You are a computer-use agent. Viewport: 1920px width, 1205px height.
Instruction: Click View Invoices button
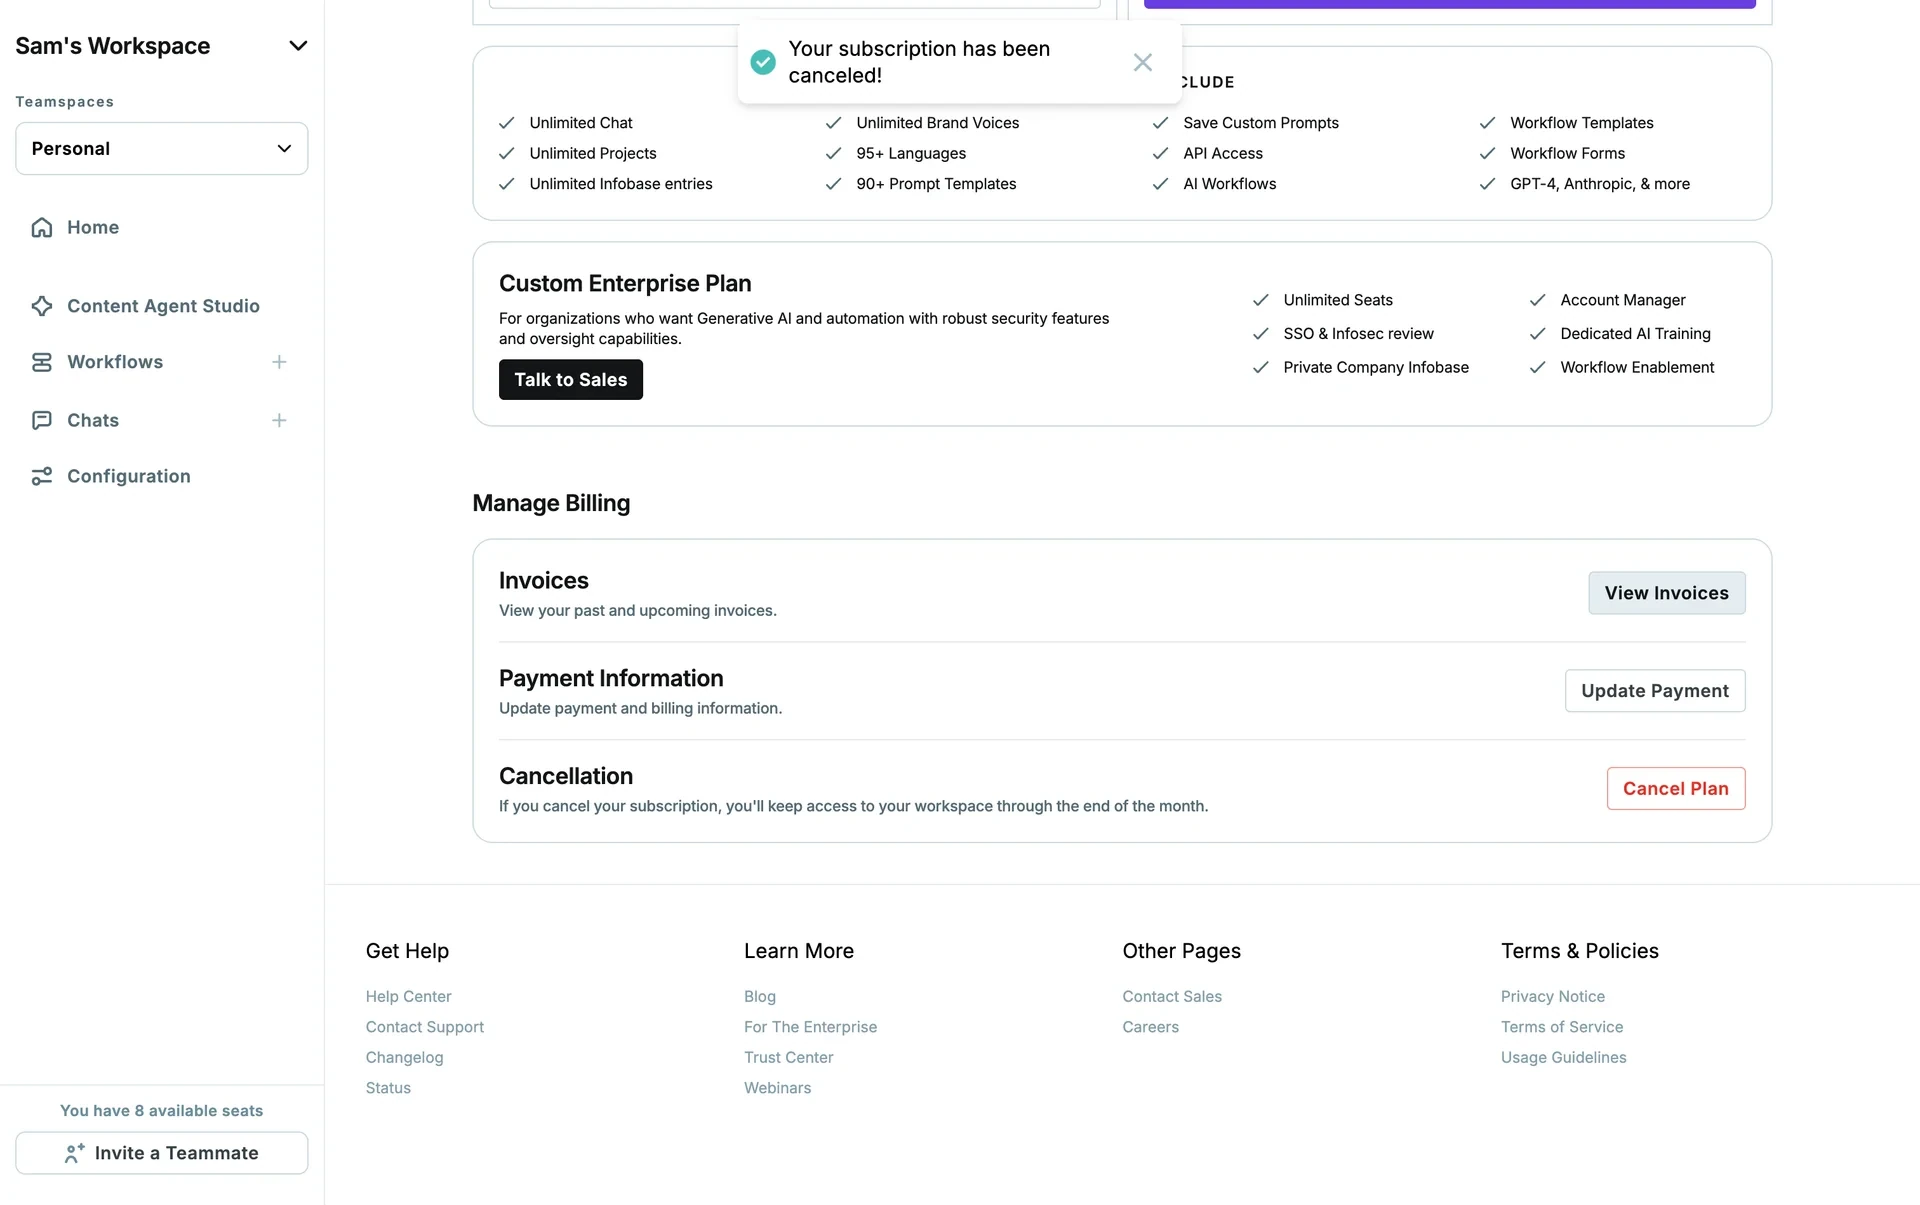(1667, 593)
